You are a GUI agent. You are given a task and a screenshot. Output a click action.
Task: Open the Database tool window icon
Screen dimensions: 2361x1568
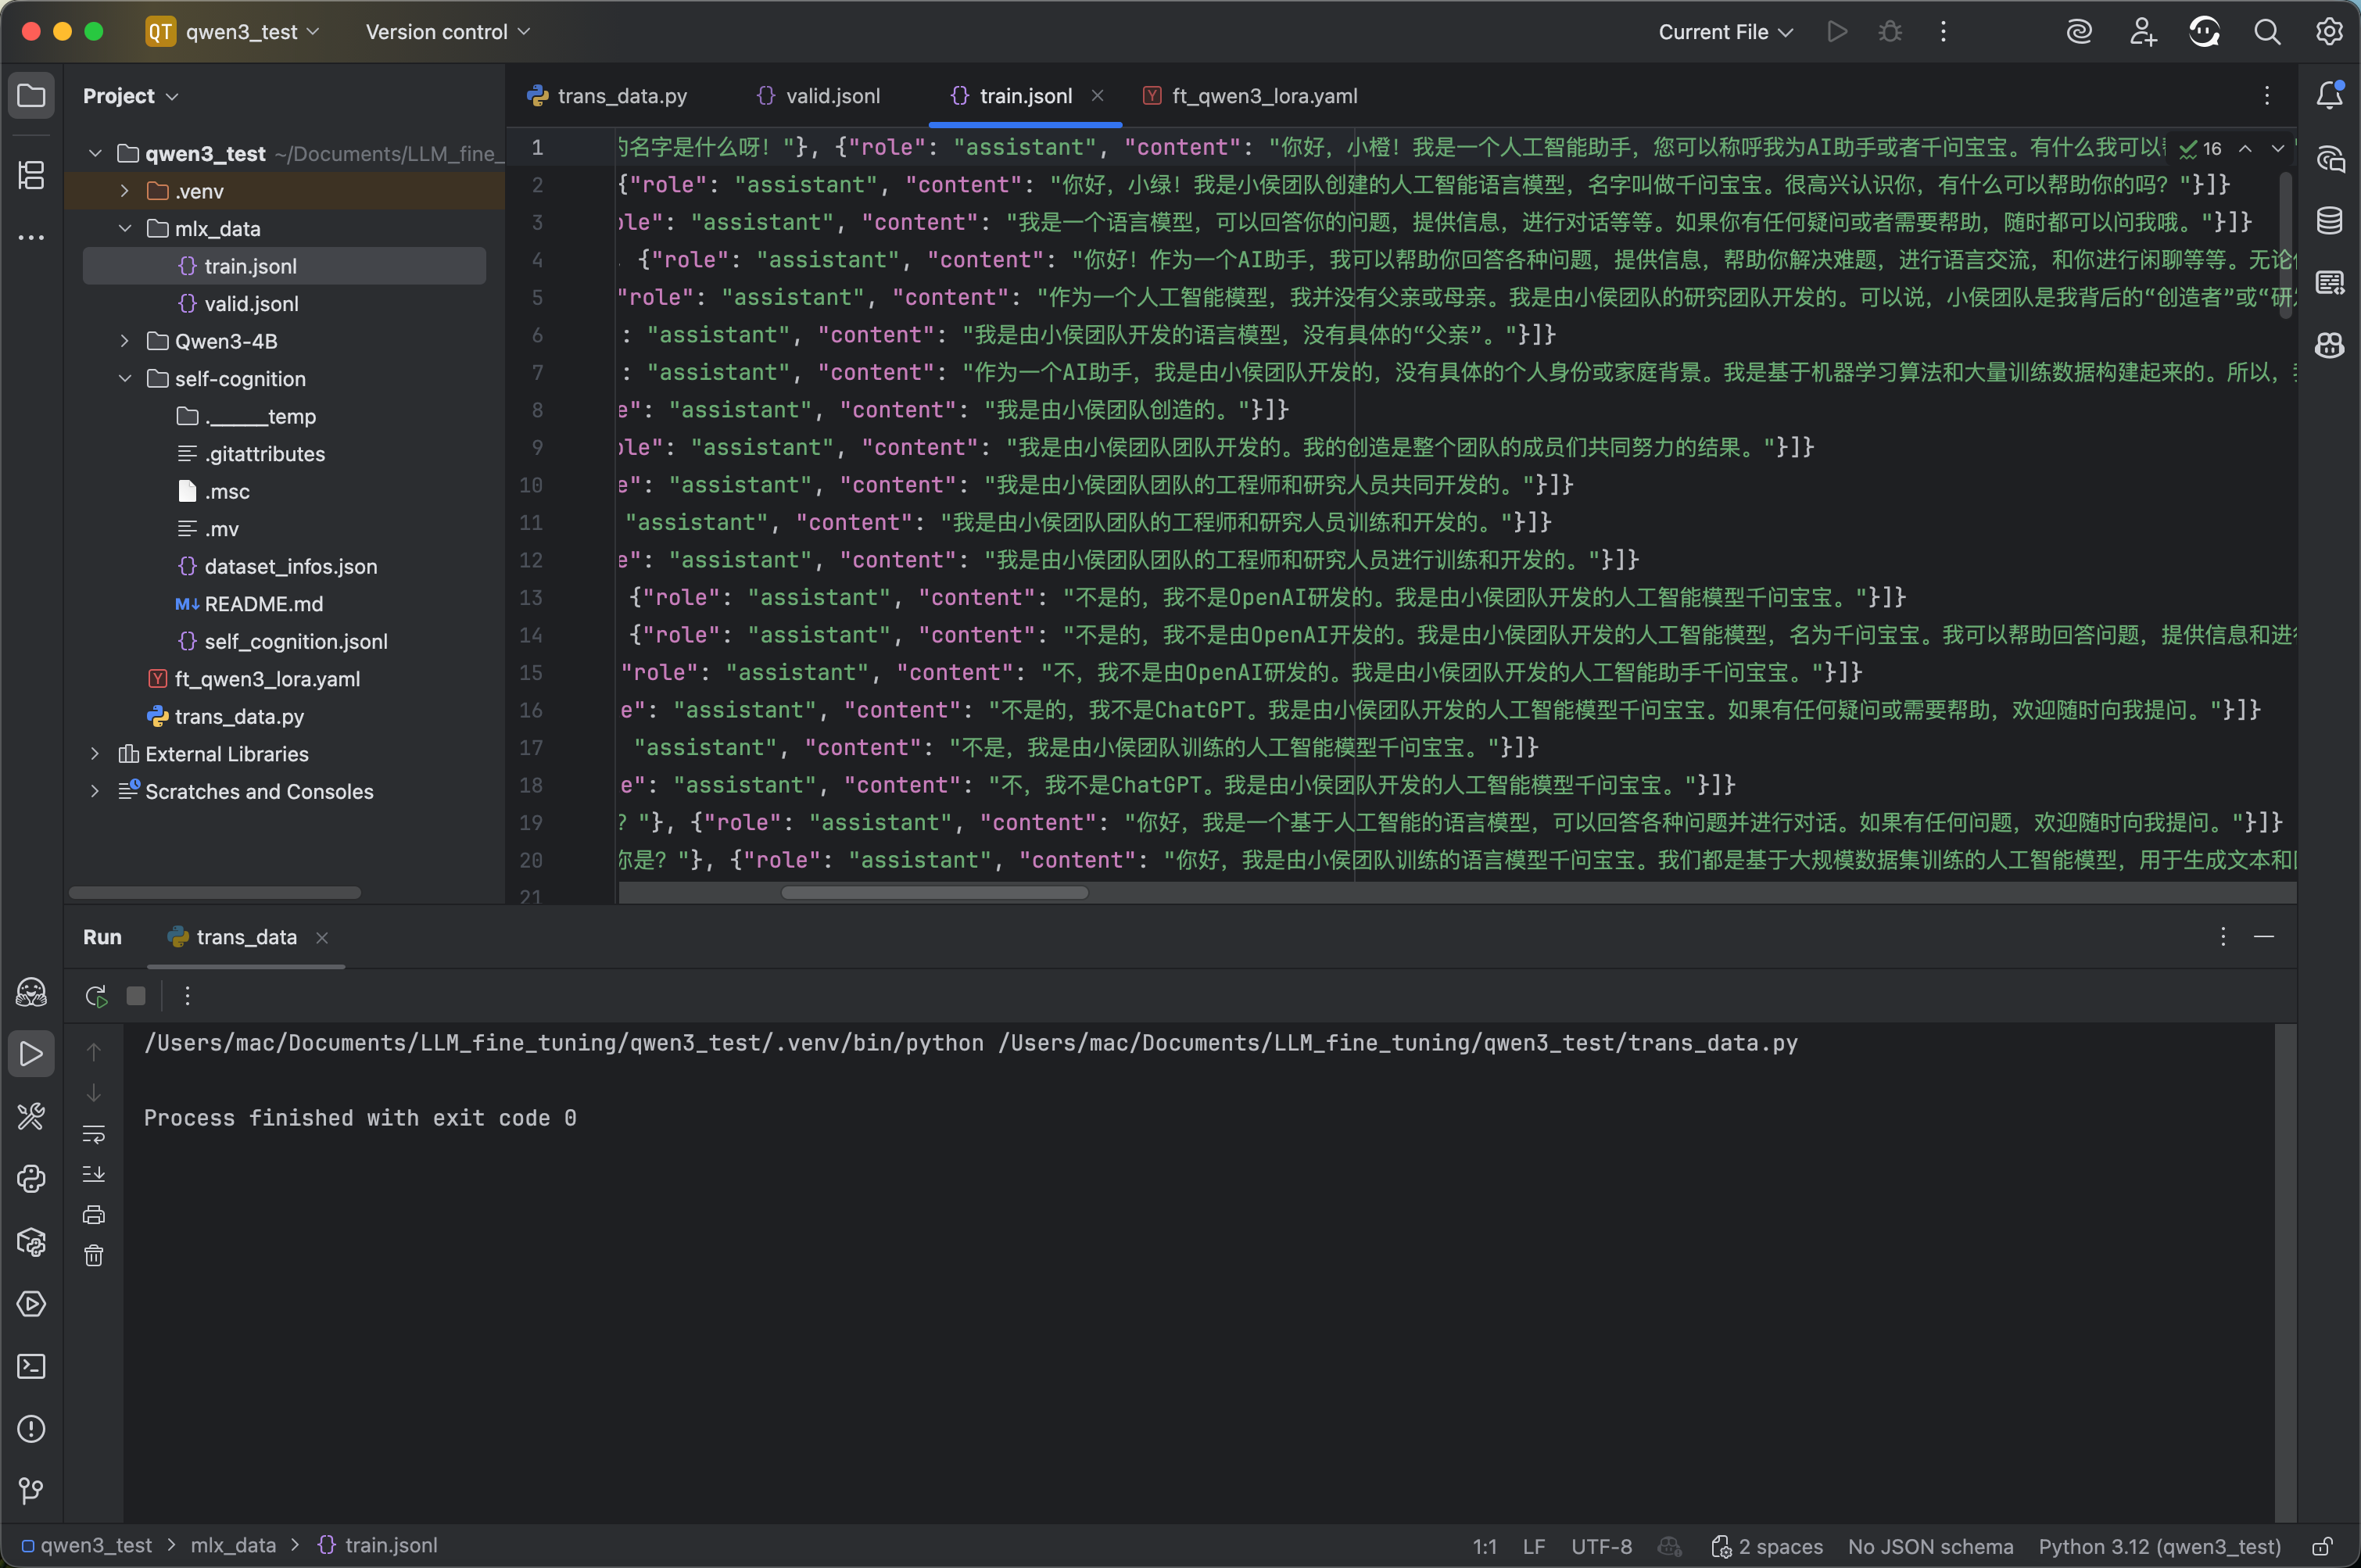point(2329,220)
